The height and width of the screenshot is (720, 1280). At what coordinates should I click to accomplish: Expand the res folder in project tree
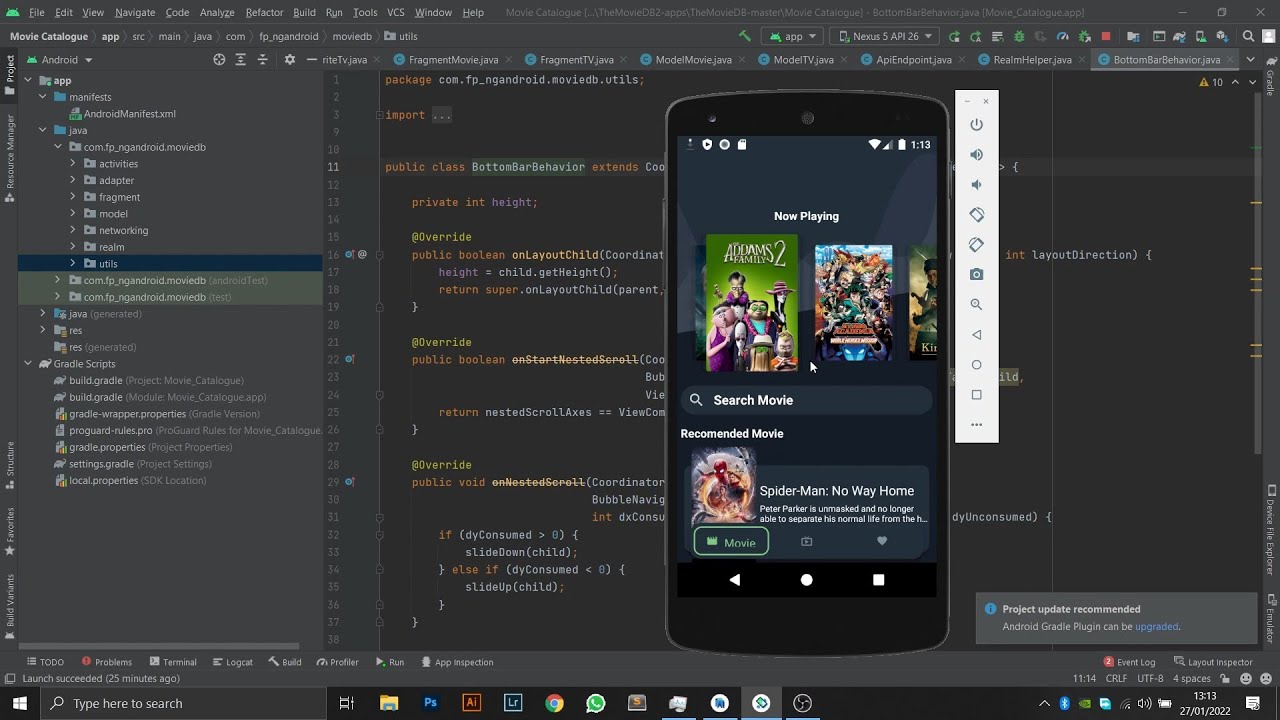point(43,330)
